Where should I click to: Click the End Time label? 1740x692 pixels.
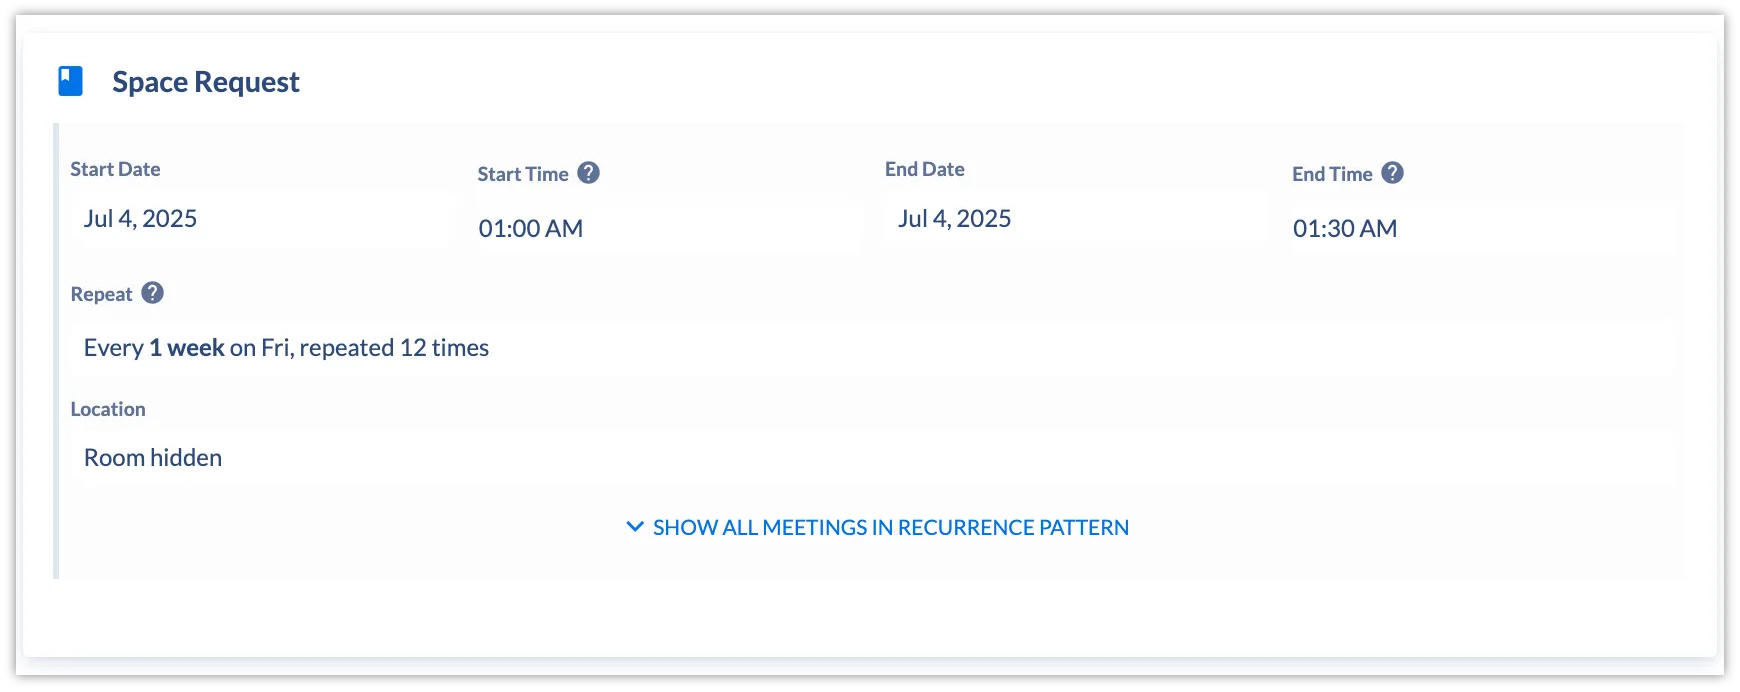[1332, 174]
